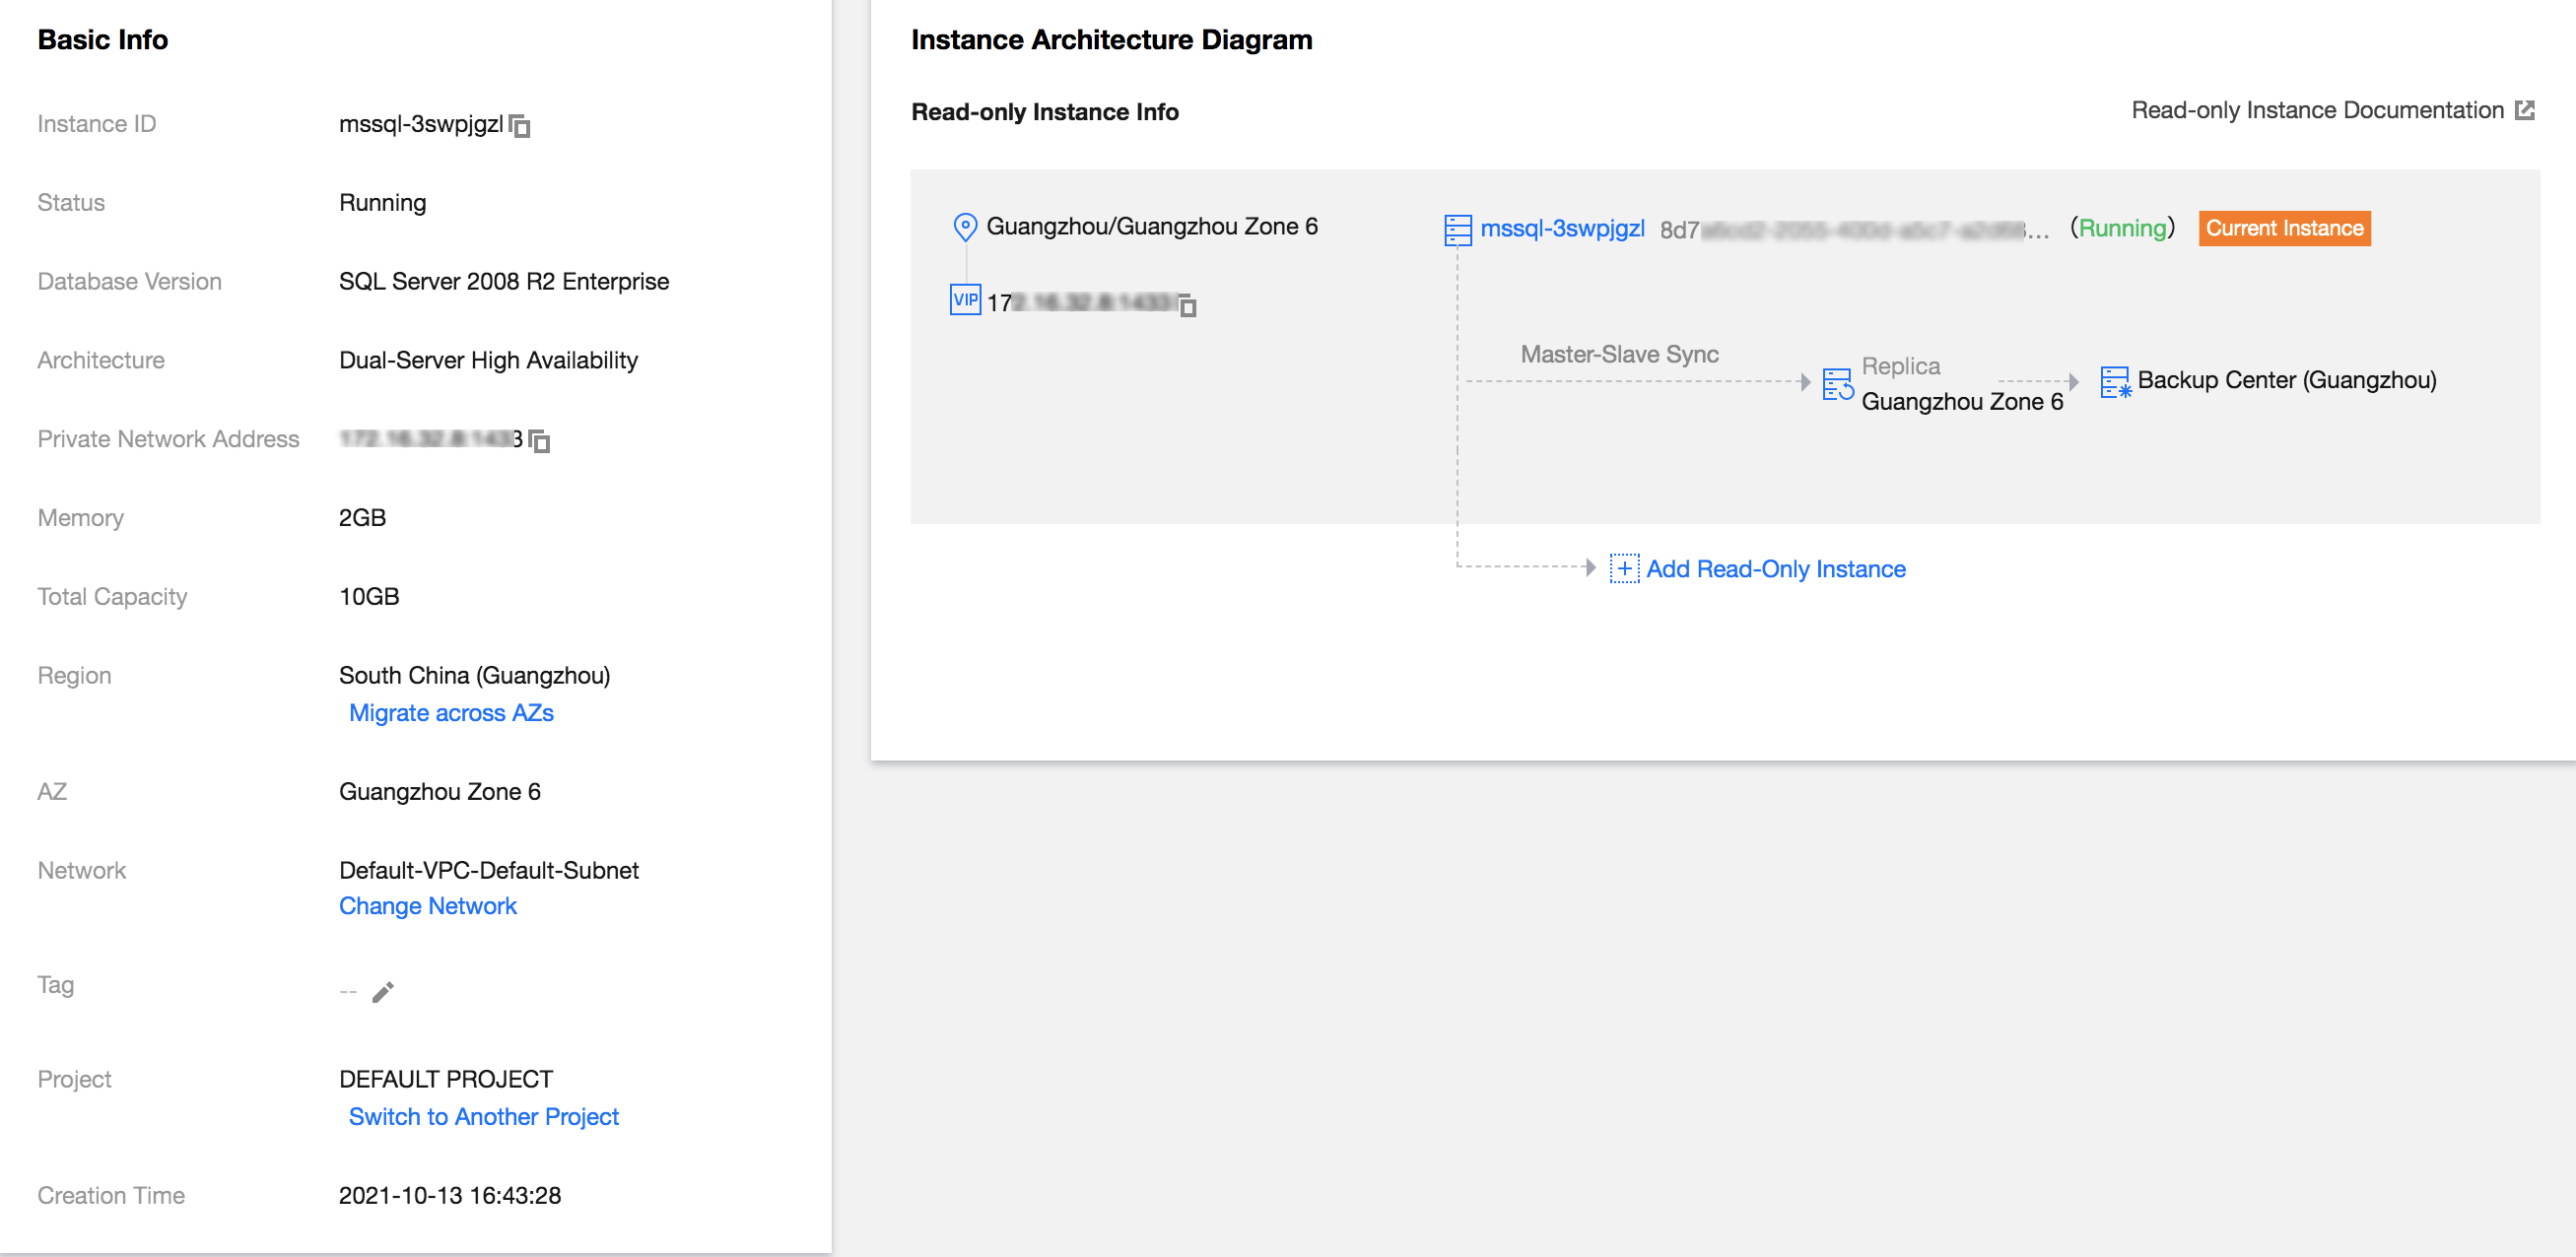Copy the VIP address in diagram
The height and width of the screenshot is (1257, 2576).
click(1187, 306)
